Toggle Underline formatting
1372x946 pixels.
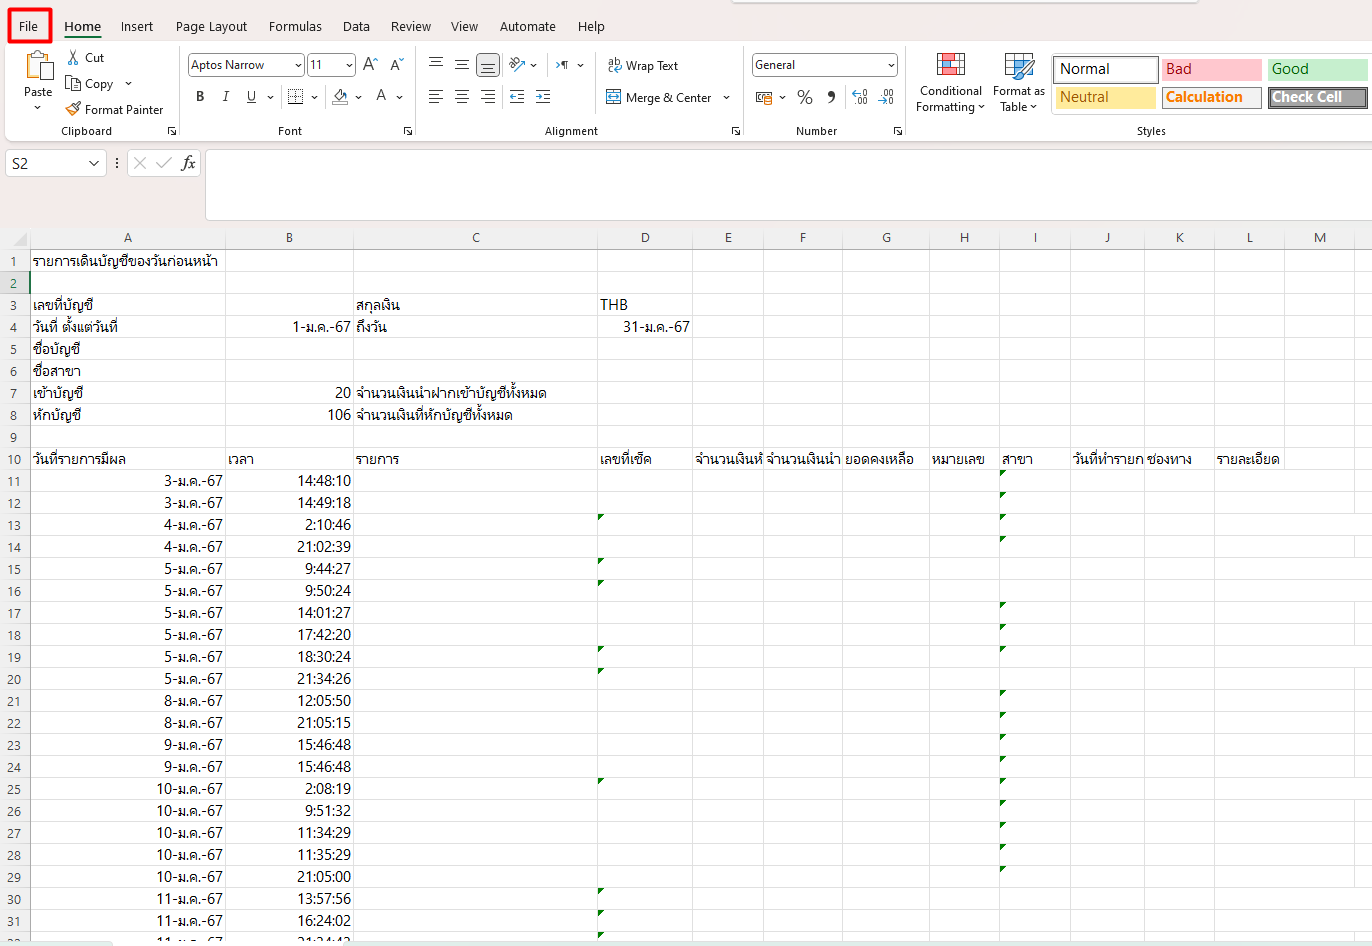tap(251, 97)
